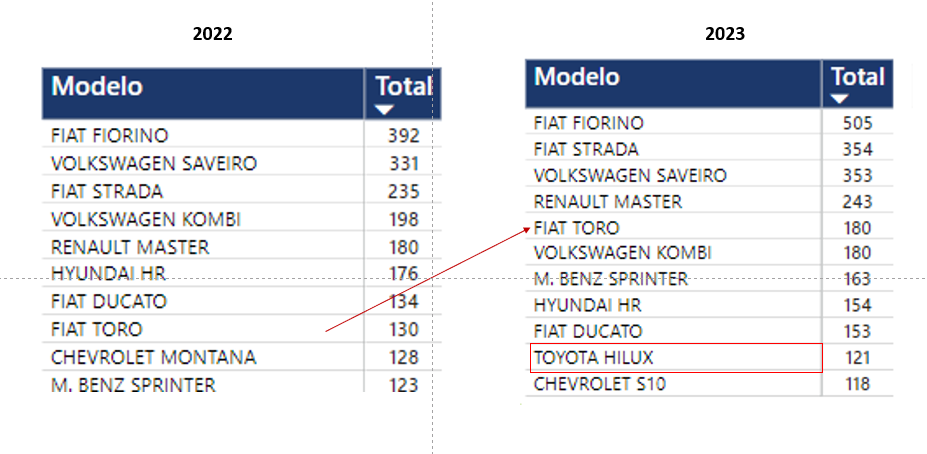927x454 pixels.
Task: Click the sort arrow under 2023 Total
Action: (840, 99)
